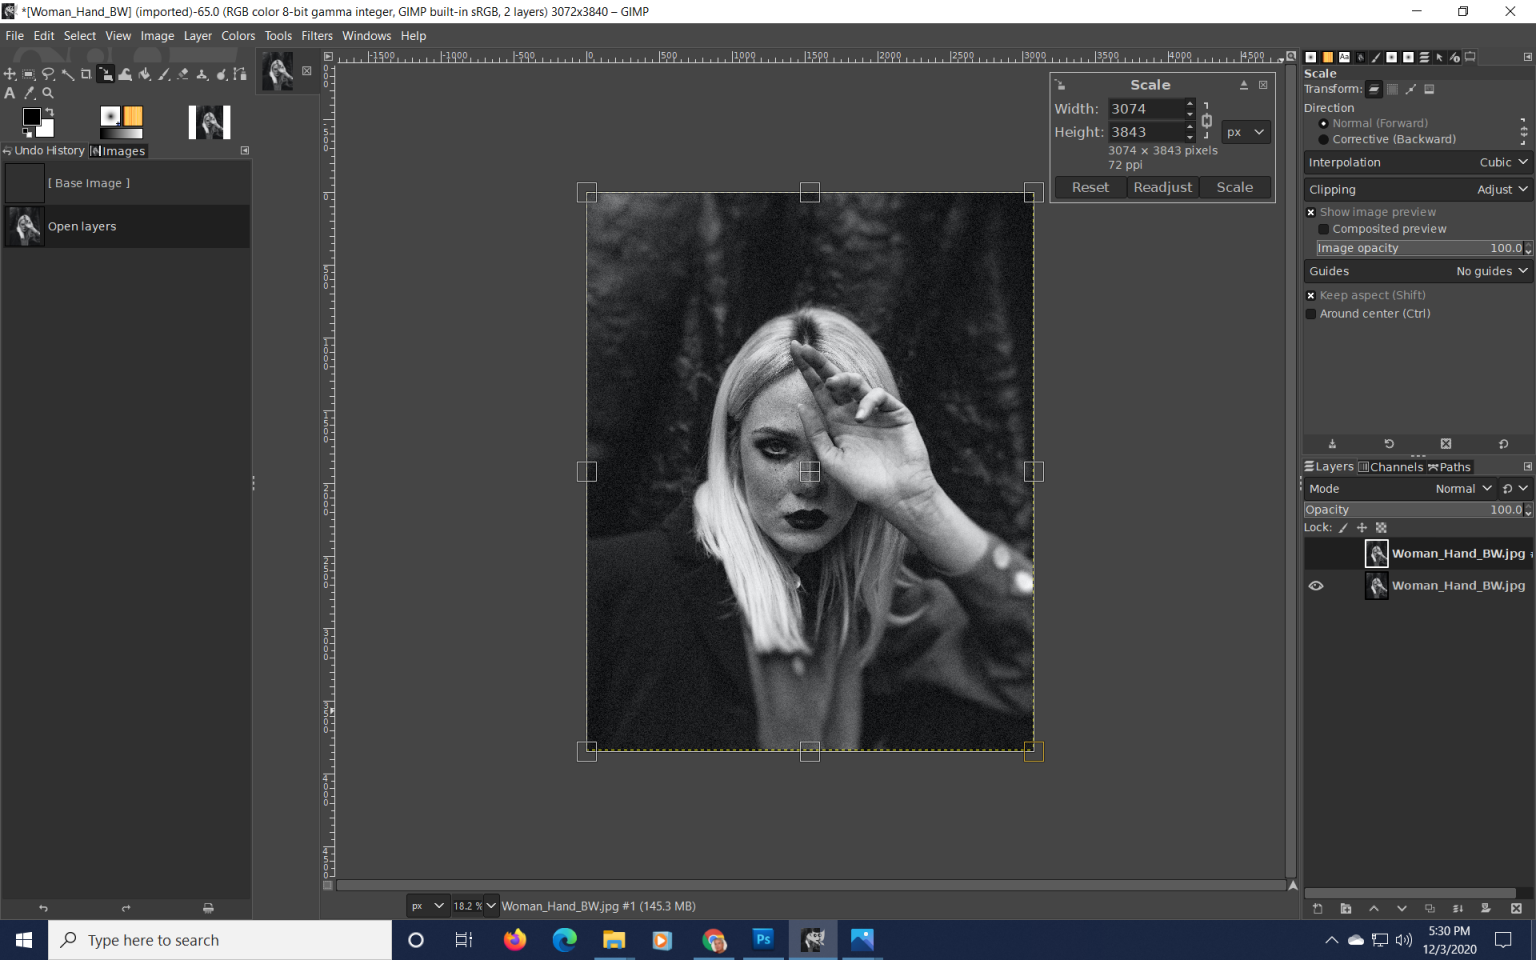The width and height of the screenshot is (1536, 960).
Task: Pick the Color Picker eyedropper tool
Action: (x=29, y=93)
